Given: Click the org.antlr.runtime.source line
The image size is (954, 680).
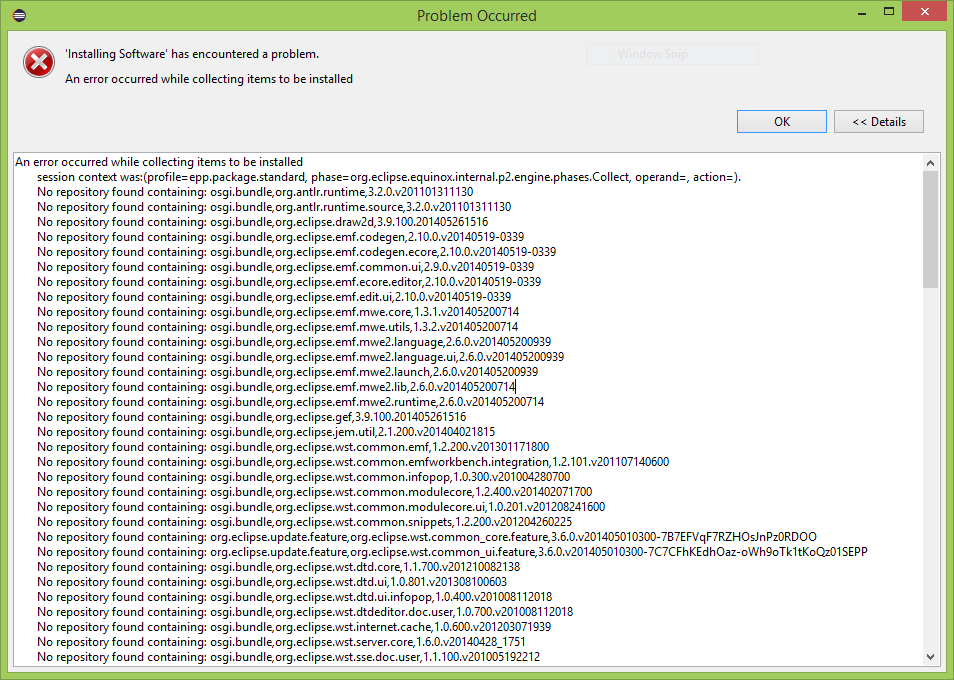Looking at the screenshot, I should coord(274,207).
